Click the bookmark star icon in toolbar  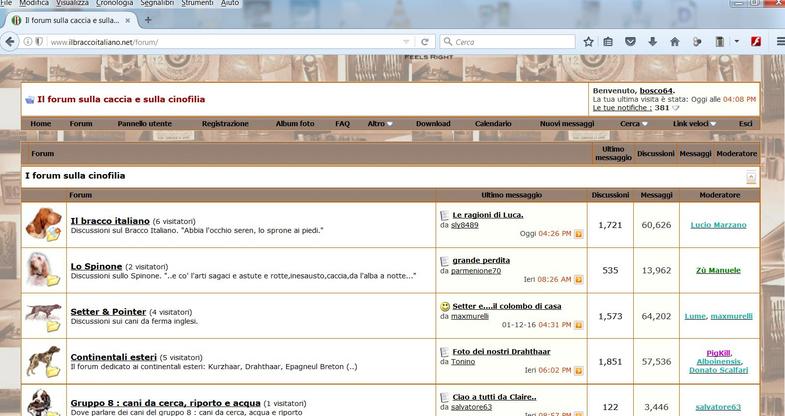[x=589, y=42]
